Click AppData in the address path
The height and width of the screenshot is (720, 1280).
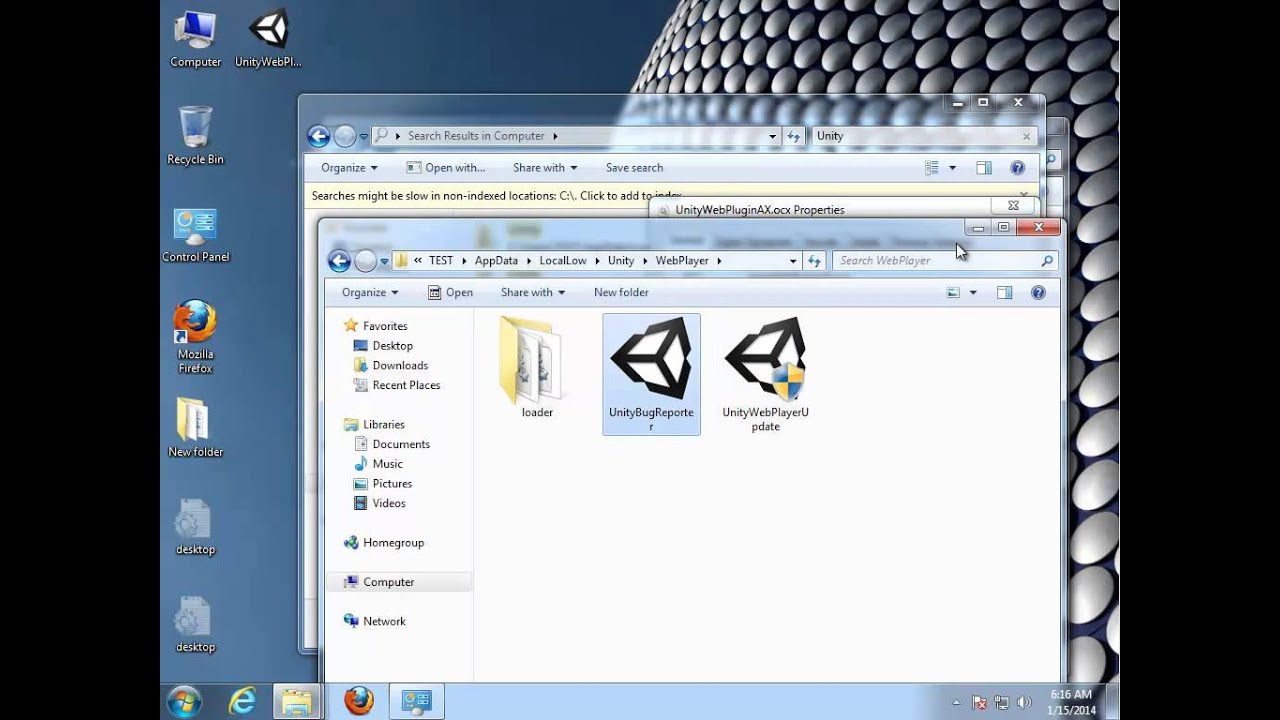(x=496, y=261)
